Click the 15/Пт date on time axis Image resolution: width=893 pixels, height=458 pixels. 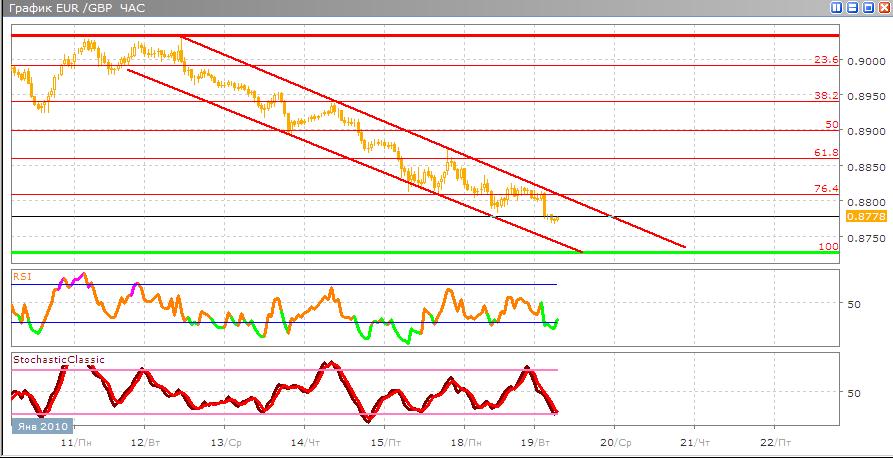click(x=383, y=441)
